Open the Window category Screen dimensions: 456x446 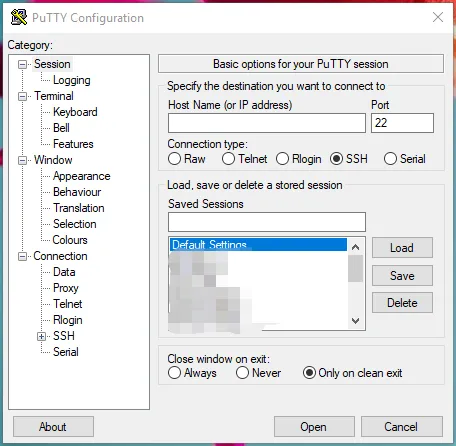click(53, 160)
